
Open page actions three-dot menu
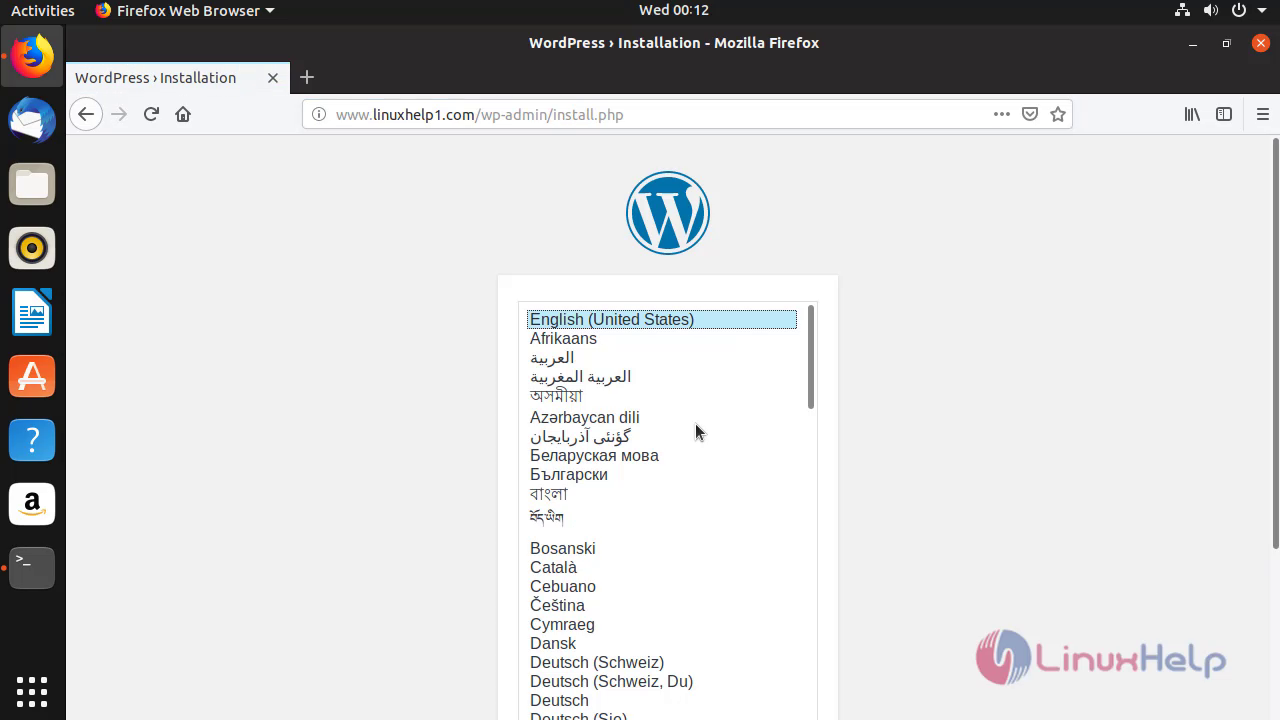tap(1002, 114)
